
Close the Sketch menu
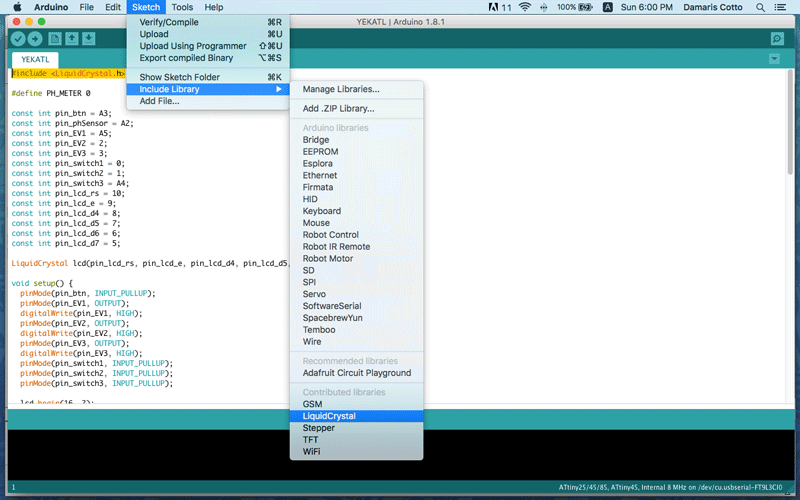(146, 7)
